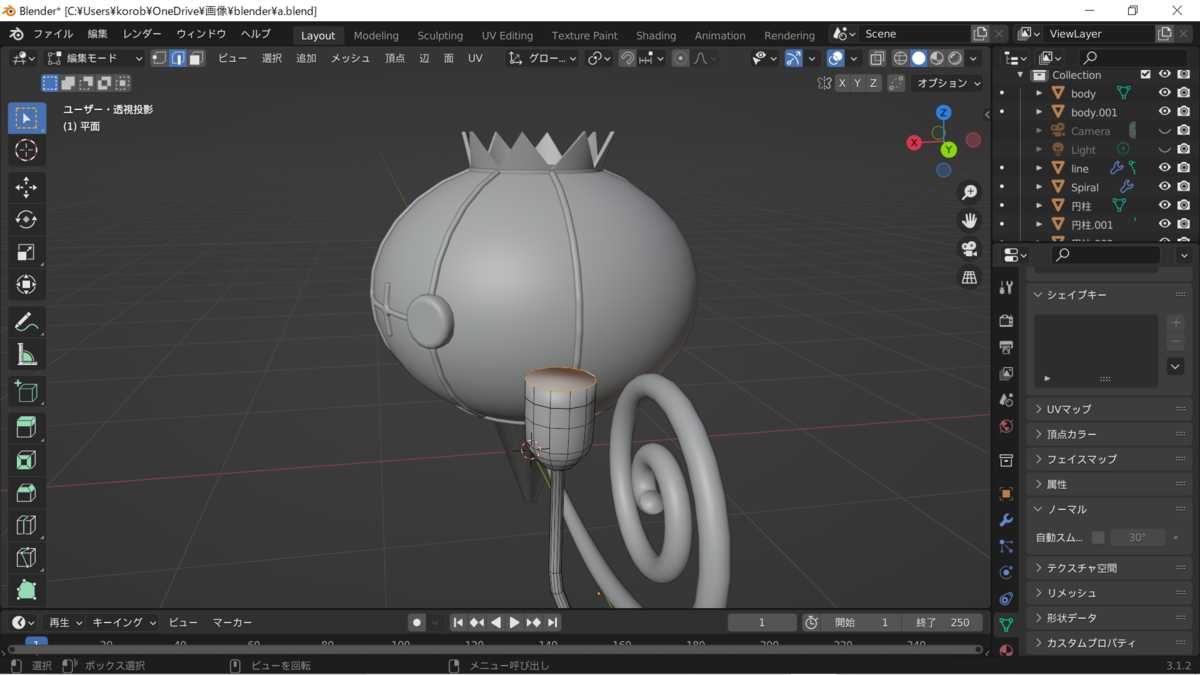Toggle X axis mirror
Image resolution: width=1200 pixels, height=675 pixels.
[842, 83]
